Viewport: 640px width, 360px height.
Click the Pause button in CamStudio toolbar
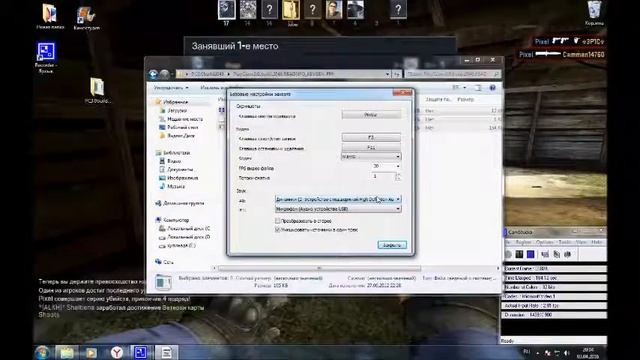[519, 254]
